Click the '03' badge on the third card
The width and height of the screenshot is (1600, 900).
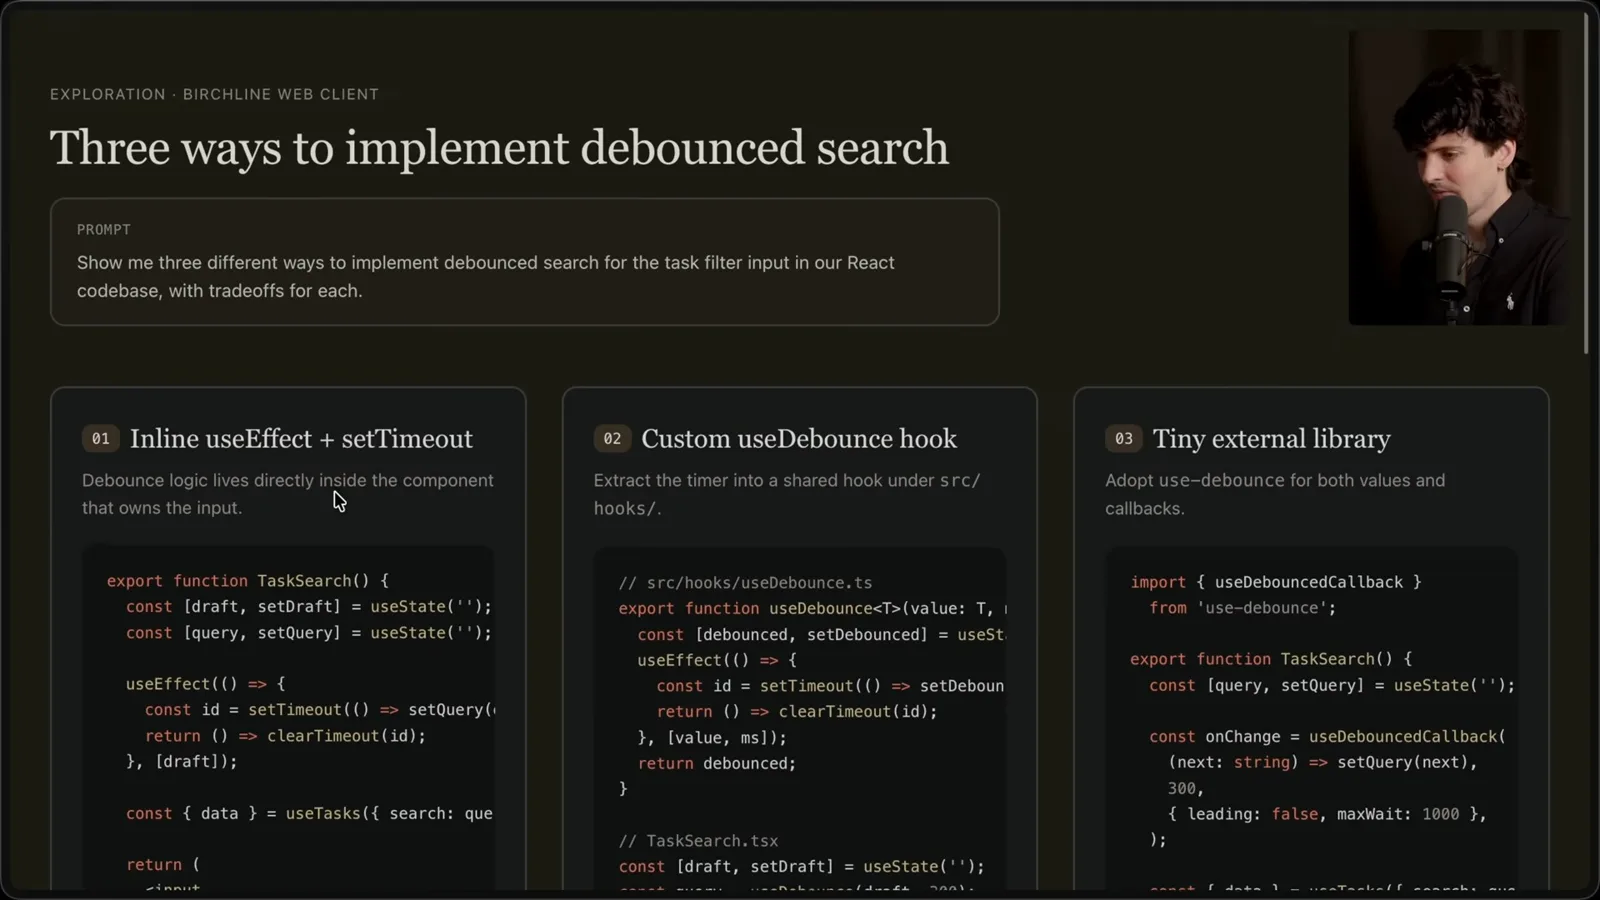pyautogui.click(x=1124, y=438)
